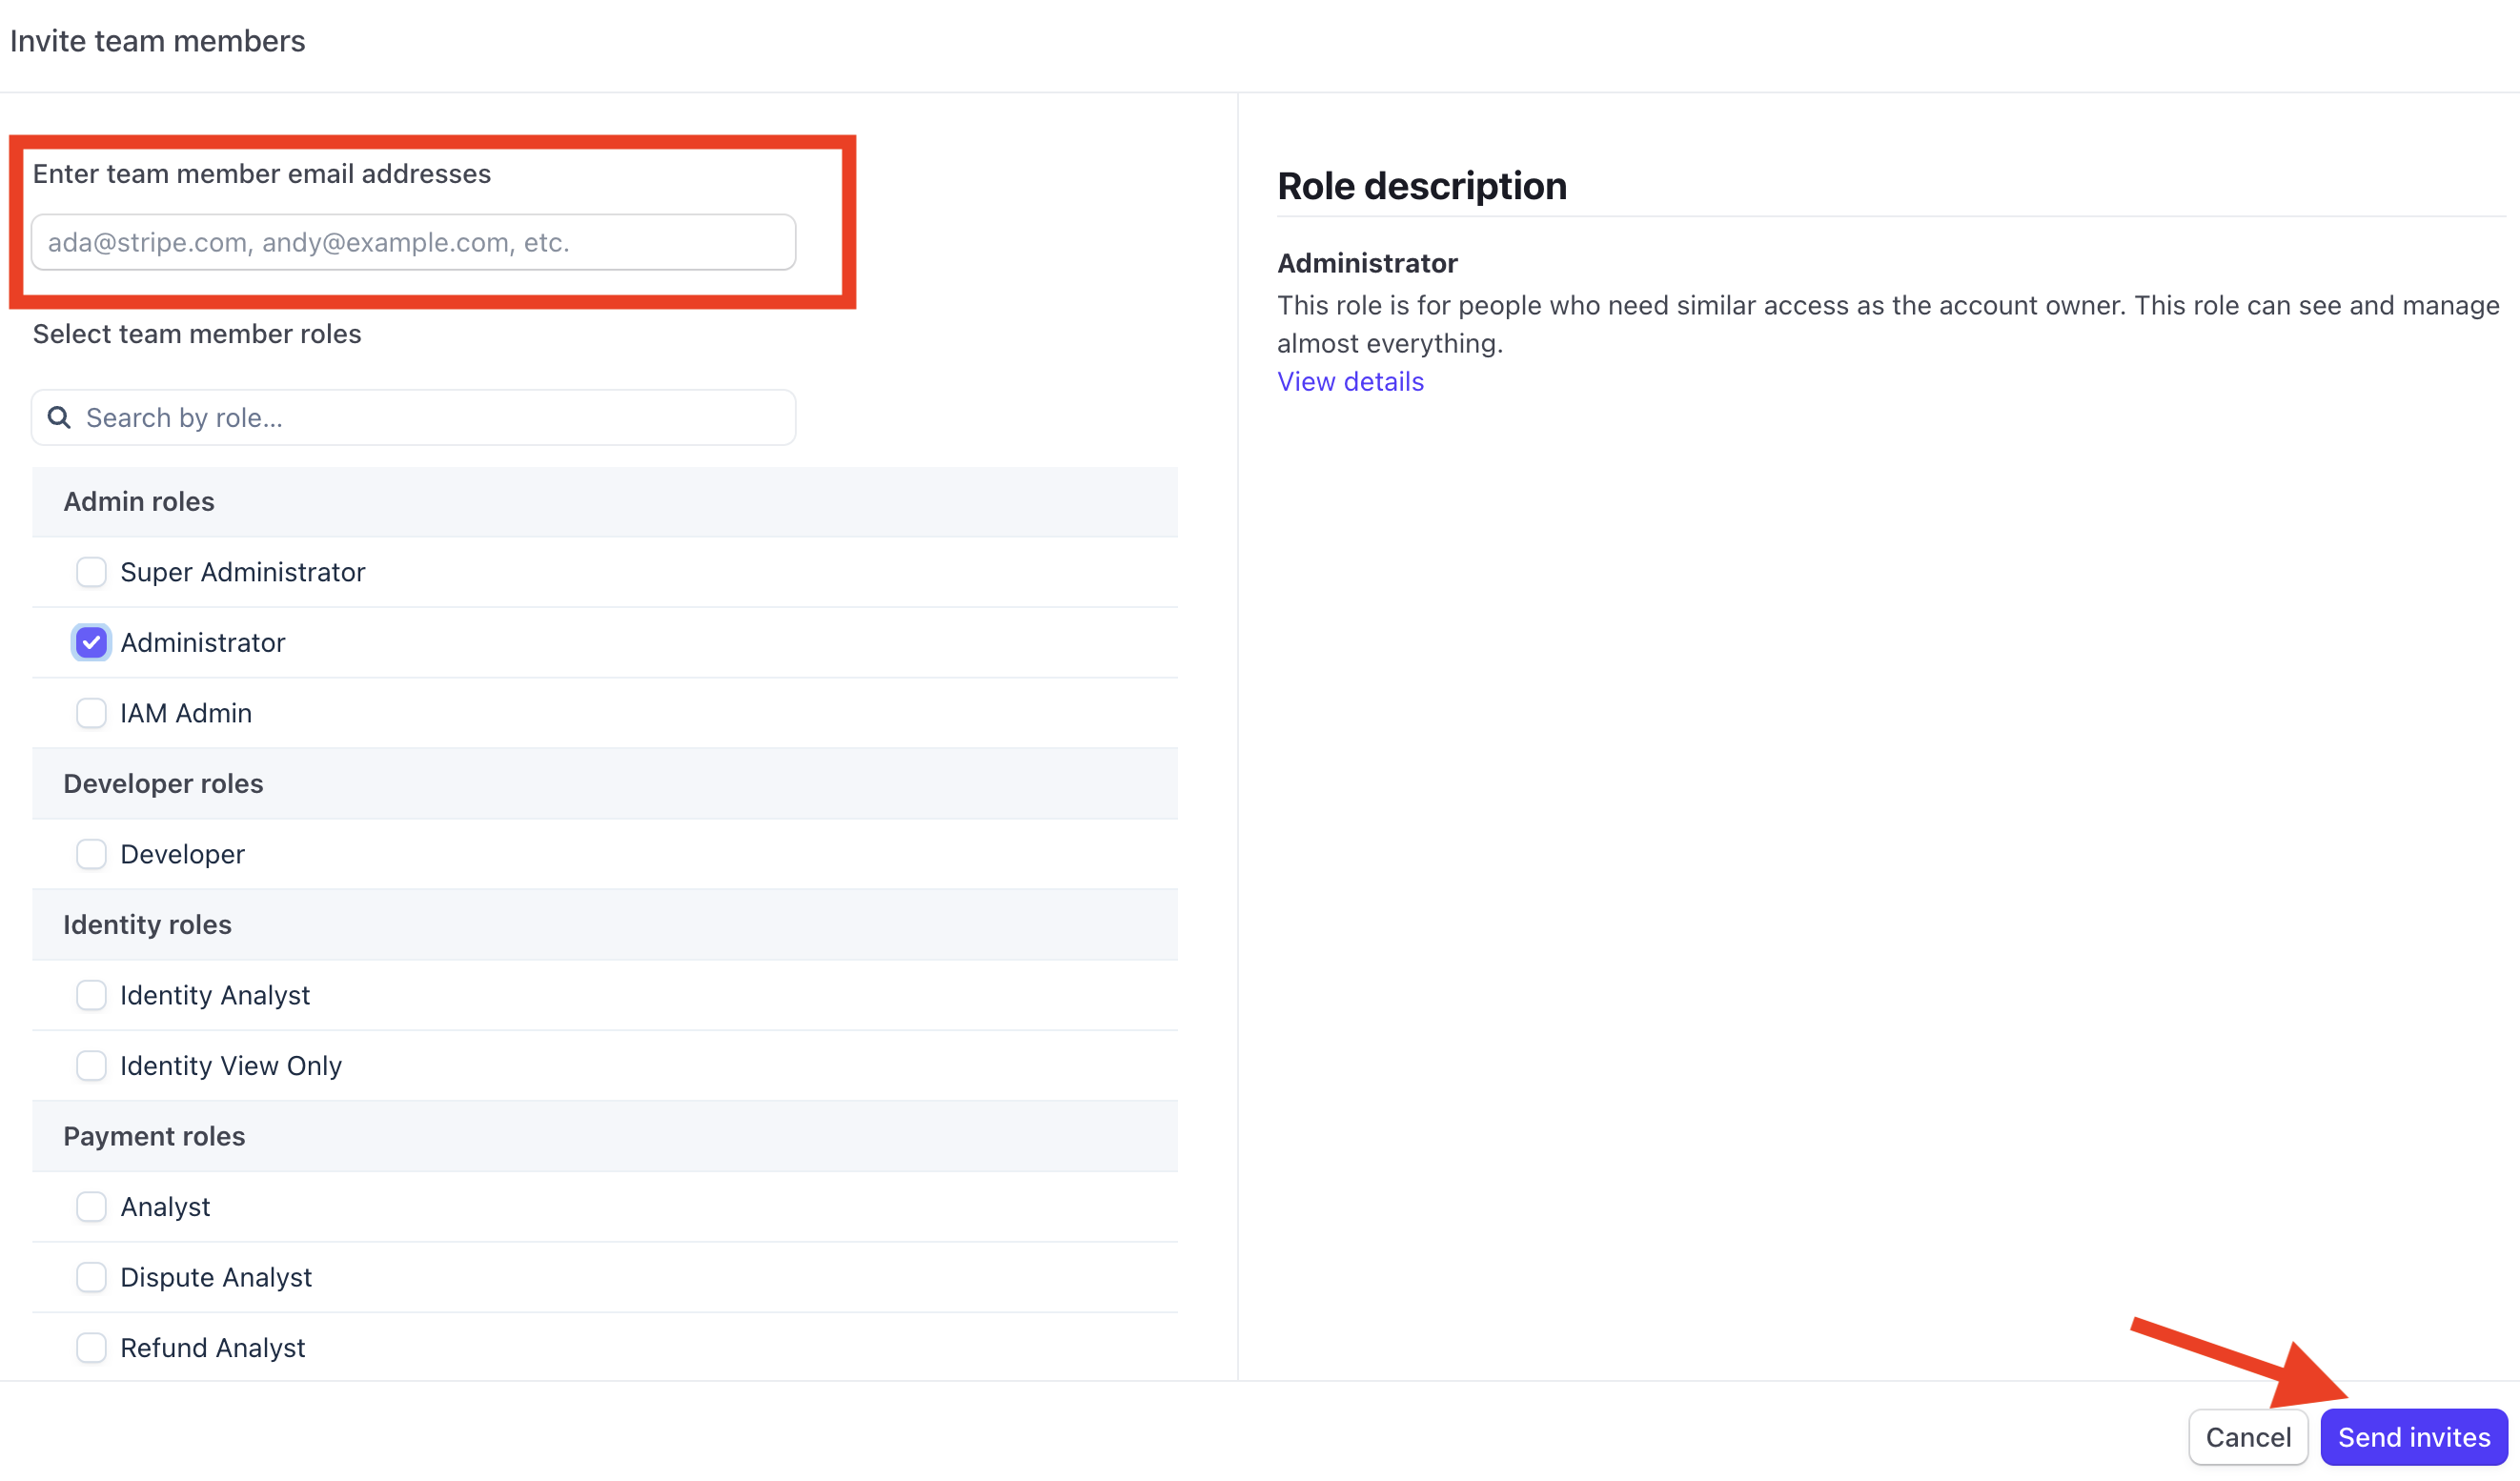Focus the Search by role input
Screen dimensions: 2520x1481
tap(430, 417)
